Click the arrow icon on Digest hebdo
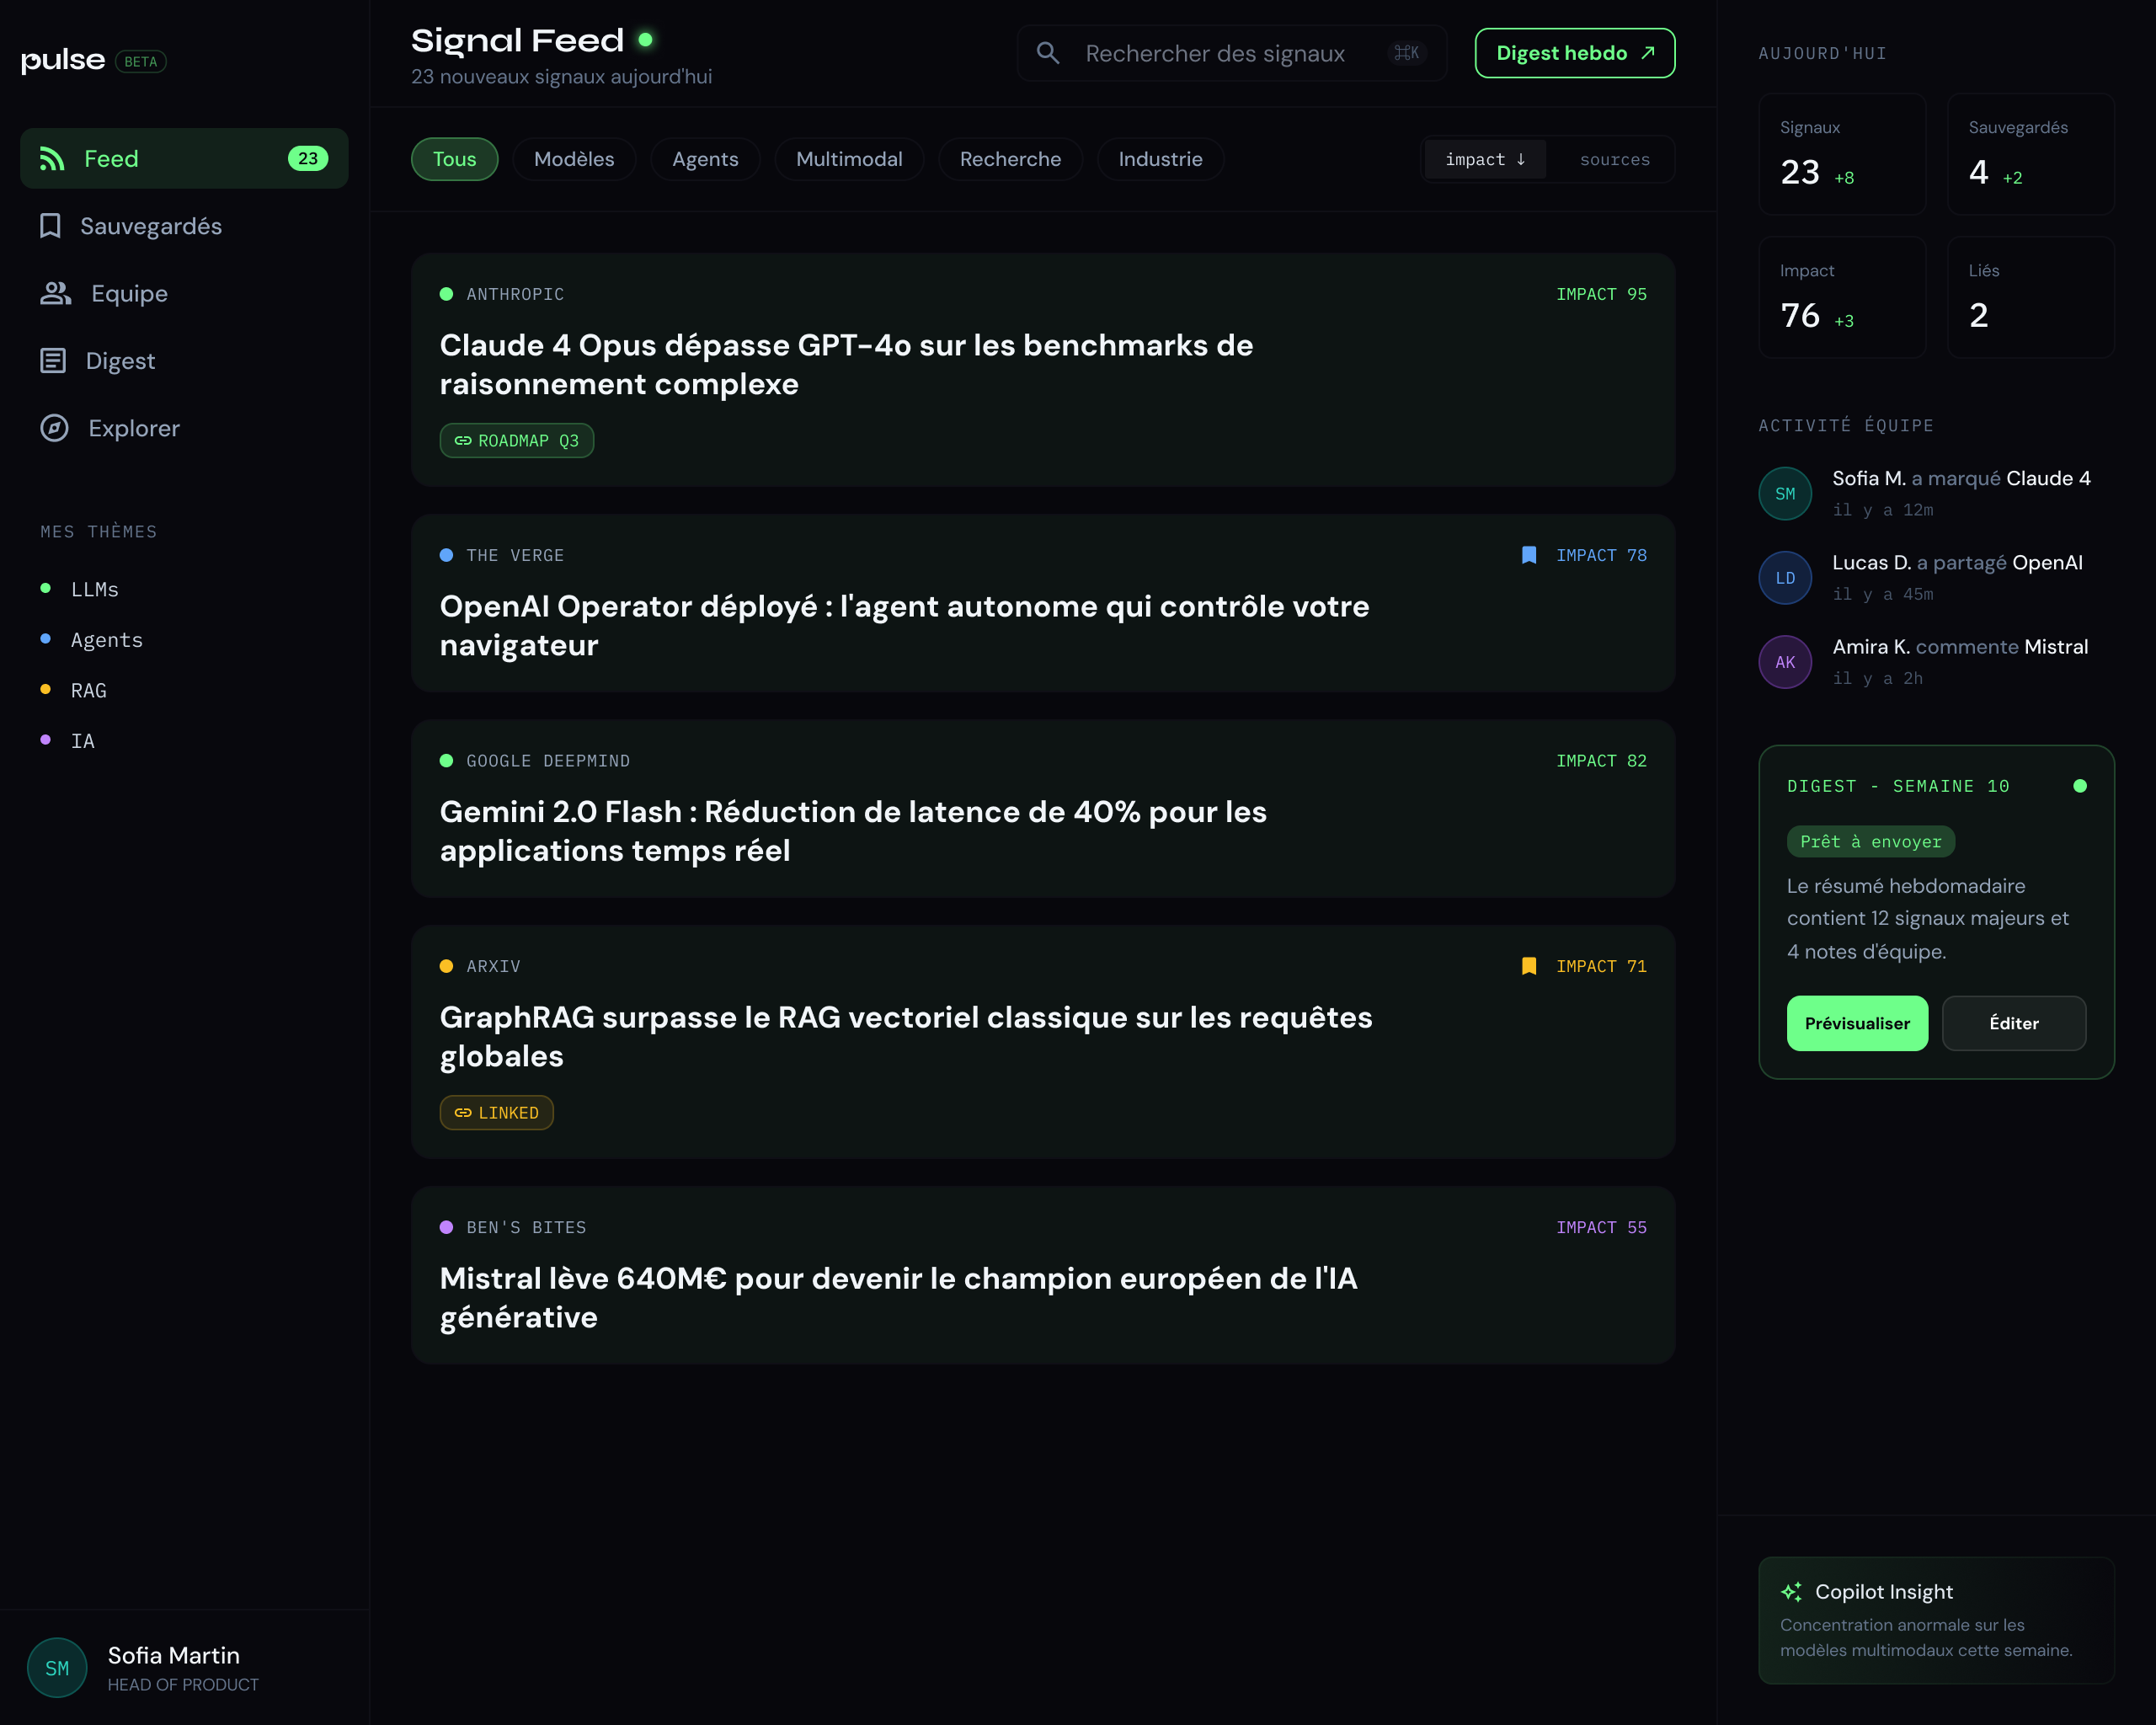Image resolution: width=2156 pixels, height=1725 pixels. click(x=1648, y=53)
